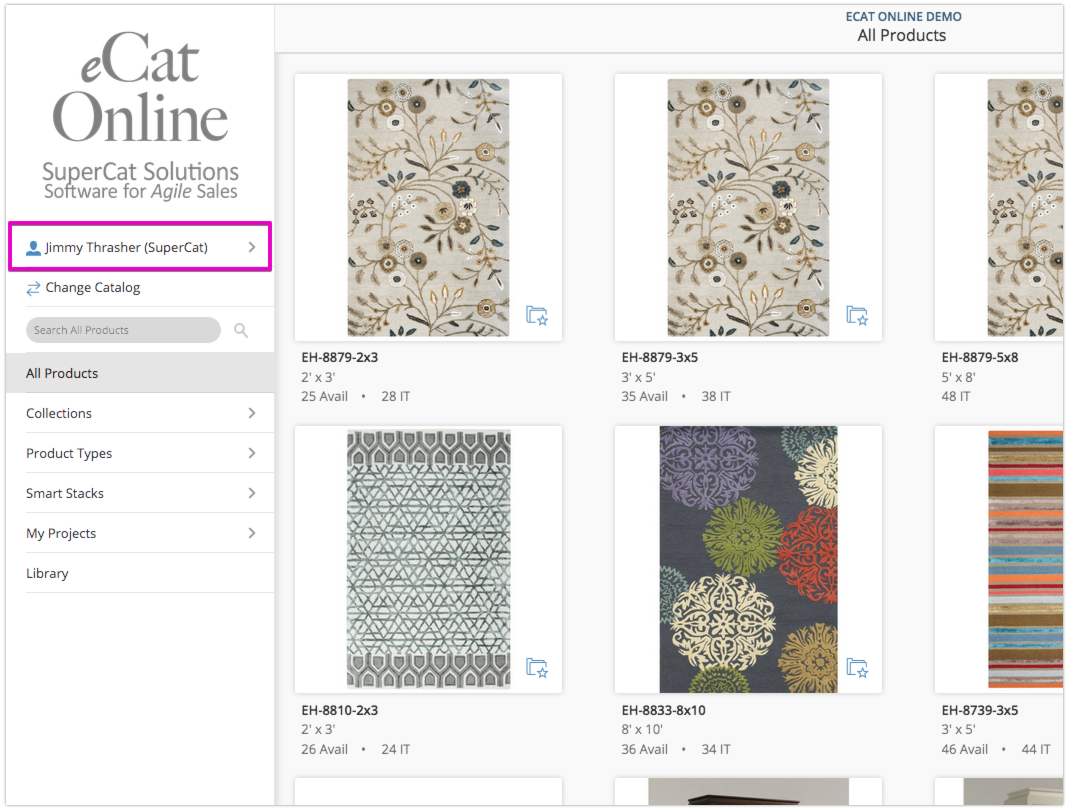
Task: Expand the Collections chevron
Action: coord(252,414)
